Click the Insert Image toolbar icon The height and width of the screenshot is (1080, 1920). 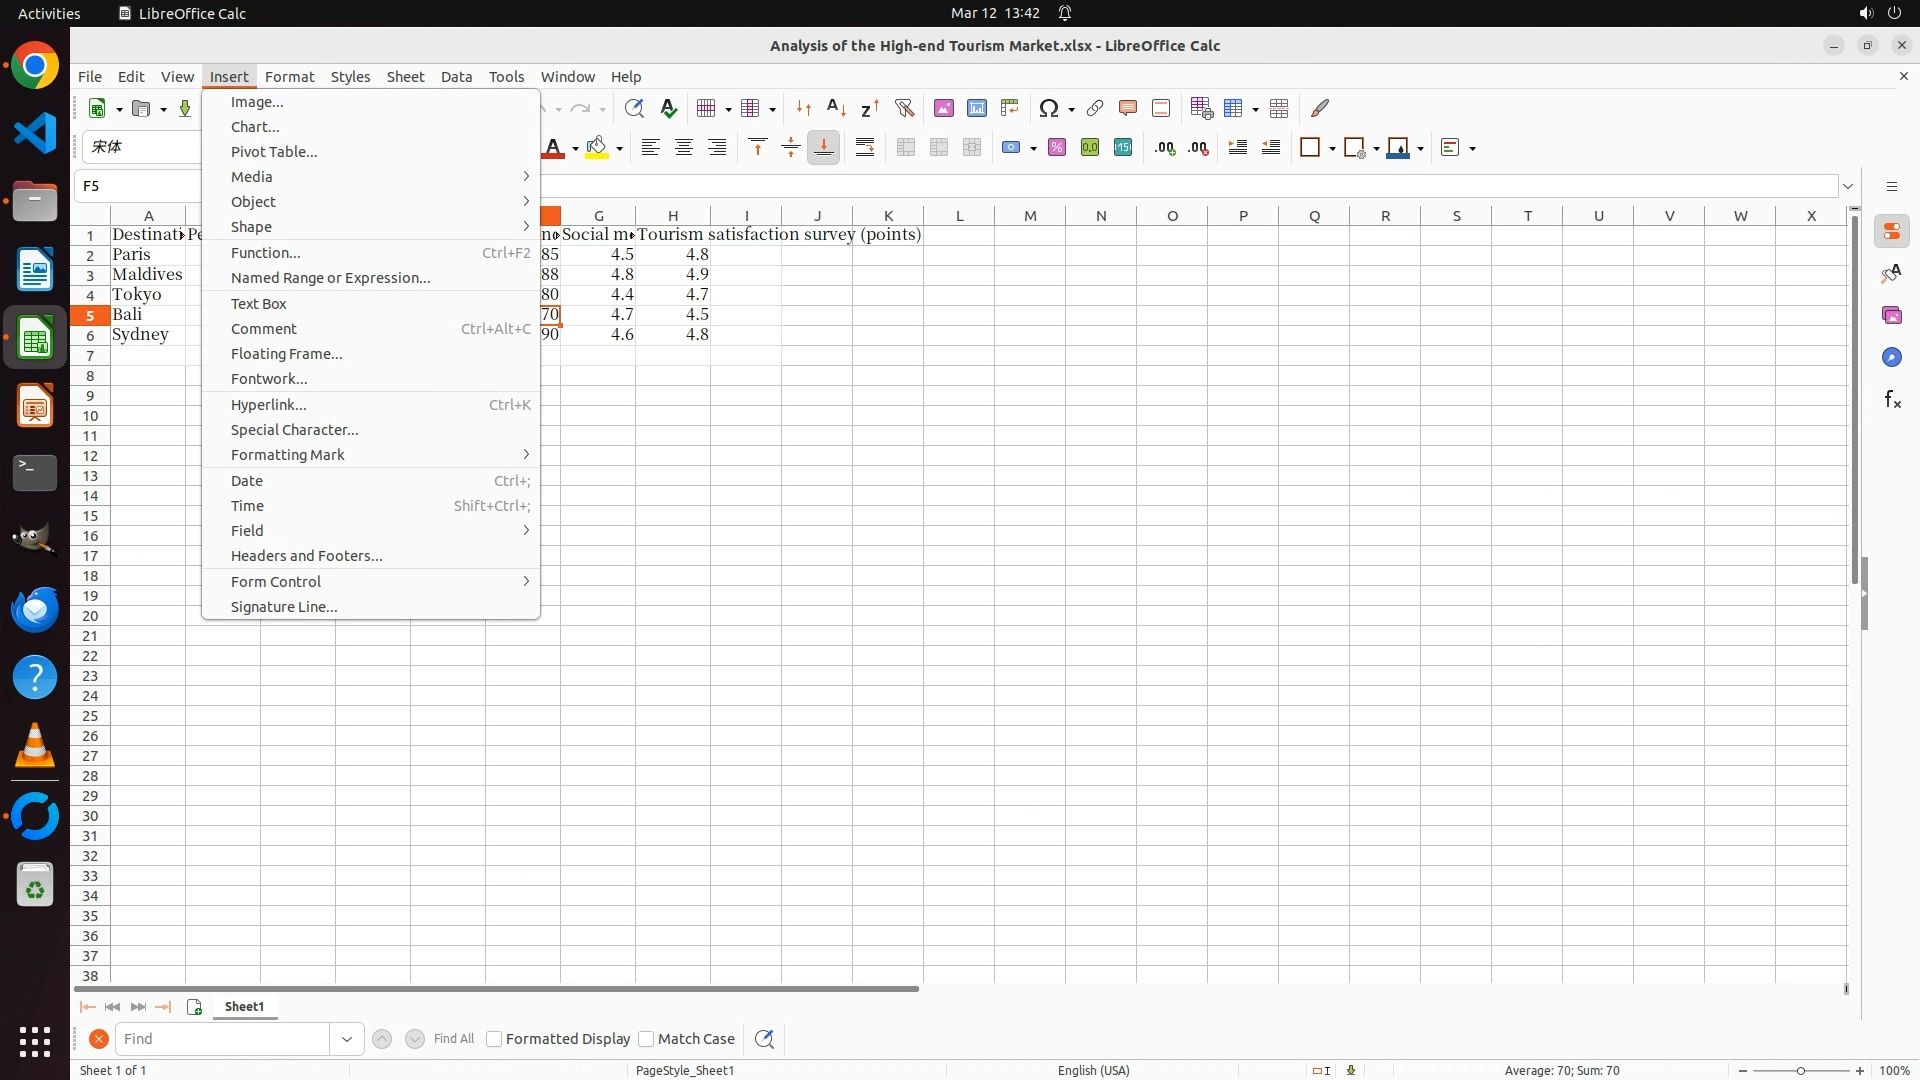pyautogui.click(x=943, y=108)
